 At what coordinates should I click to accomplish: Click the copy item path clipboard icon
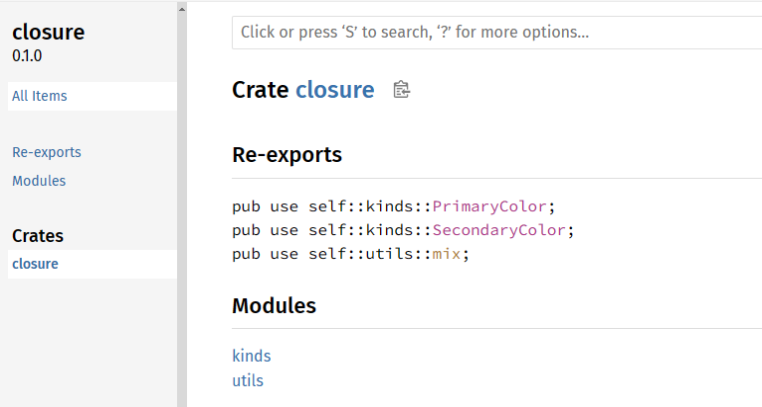tap(401, 90)
